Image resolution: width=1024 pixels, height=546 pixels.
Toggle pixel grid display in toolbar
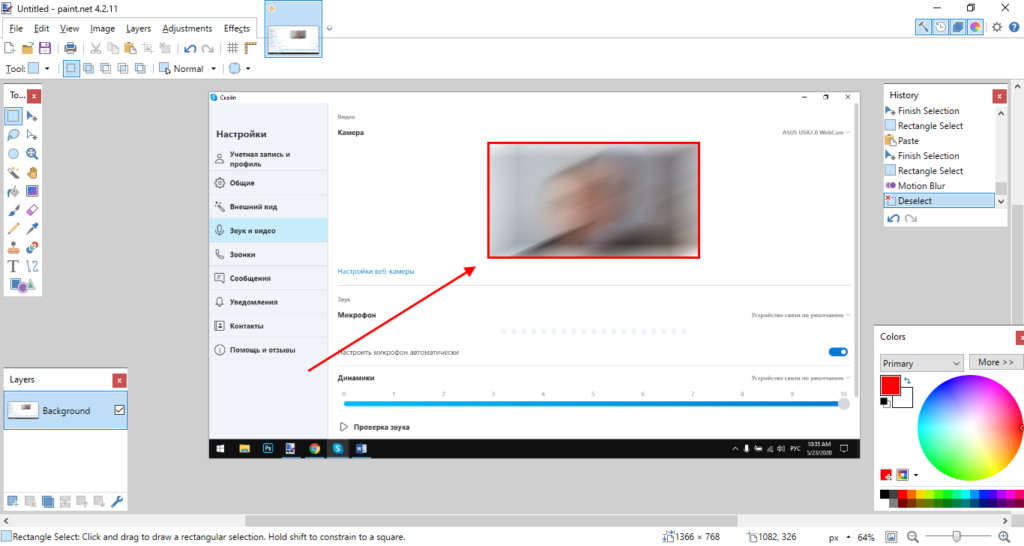232,48
